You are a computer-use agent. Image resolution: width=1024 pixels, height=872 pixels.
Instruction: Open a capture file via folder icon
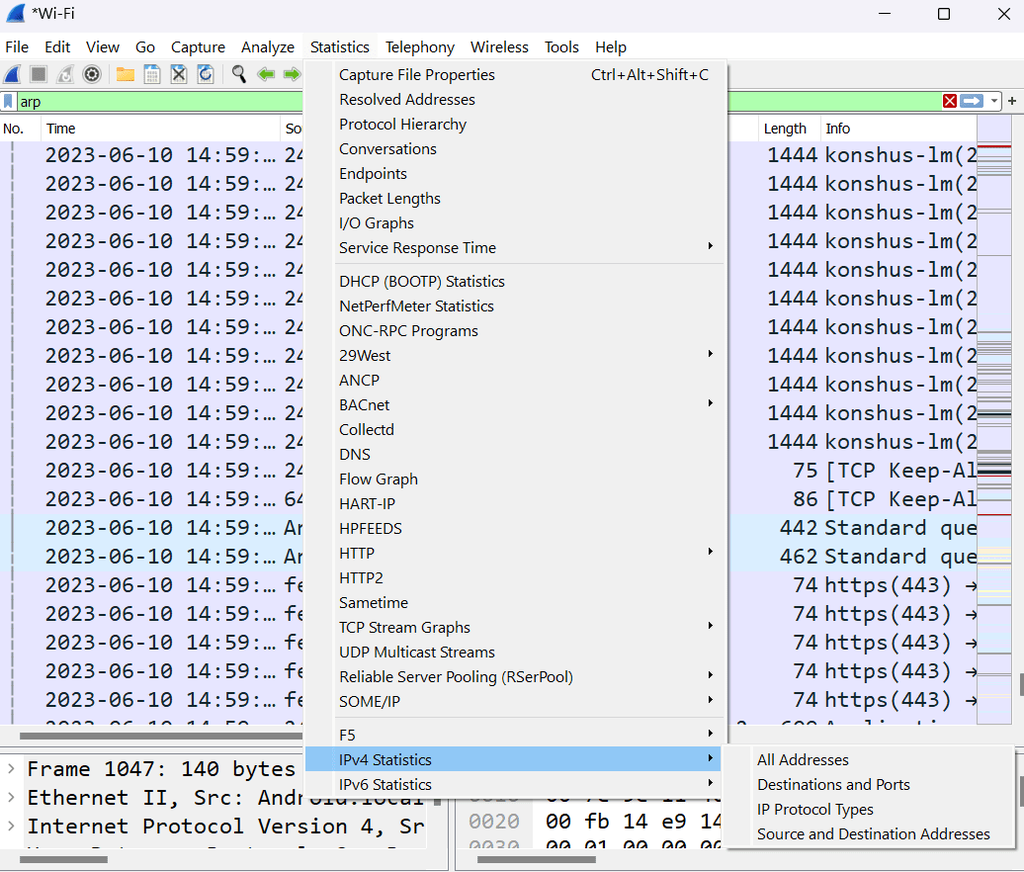pyautogui.click(x=125, y=74)
